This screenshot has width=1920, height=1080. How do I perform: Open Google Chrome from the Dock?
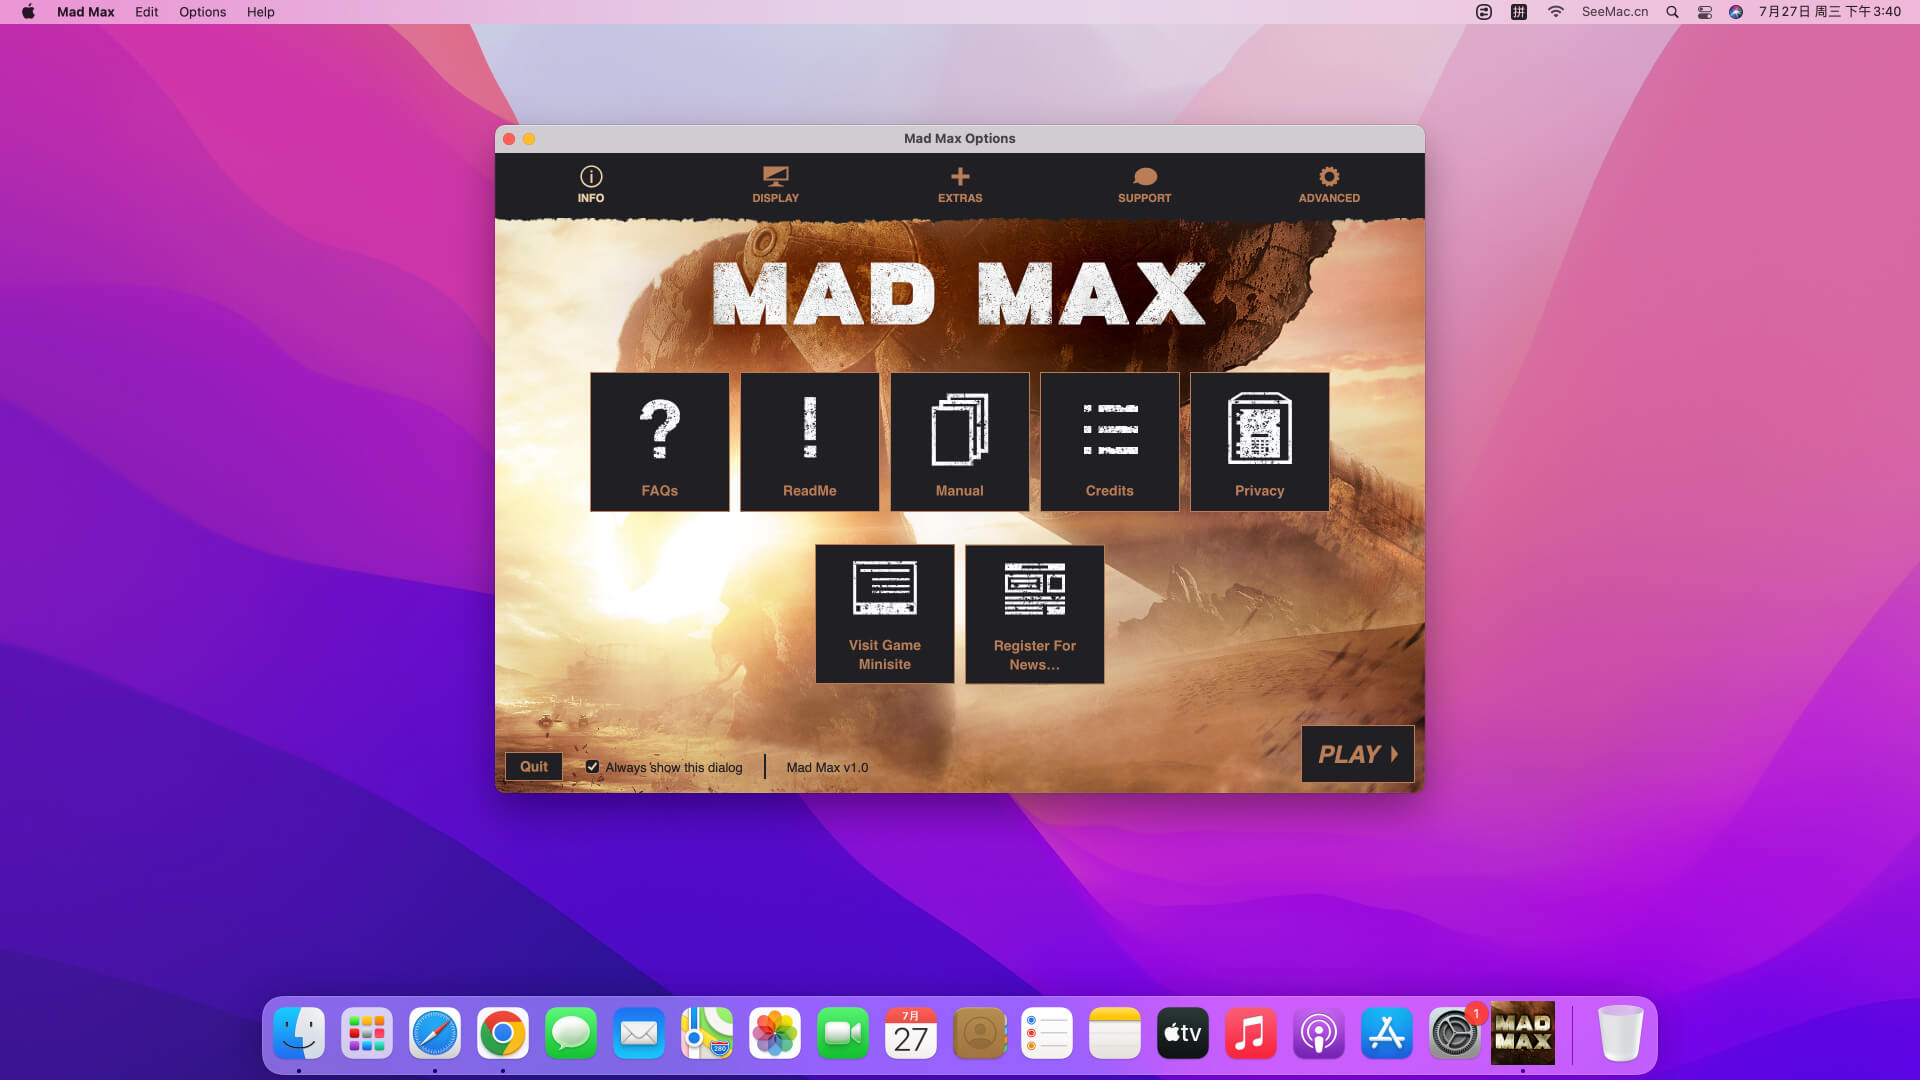(x=503, y=1034)
